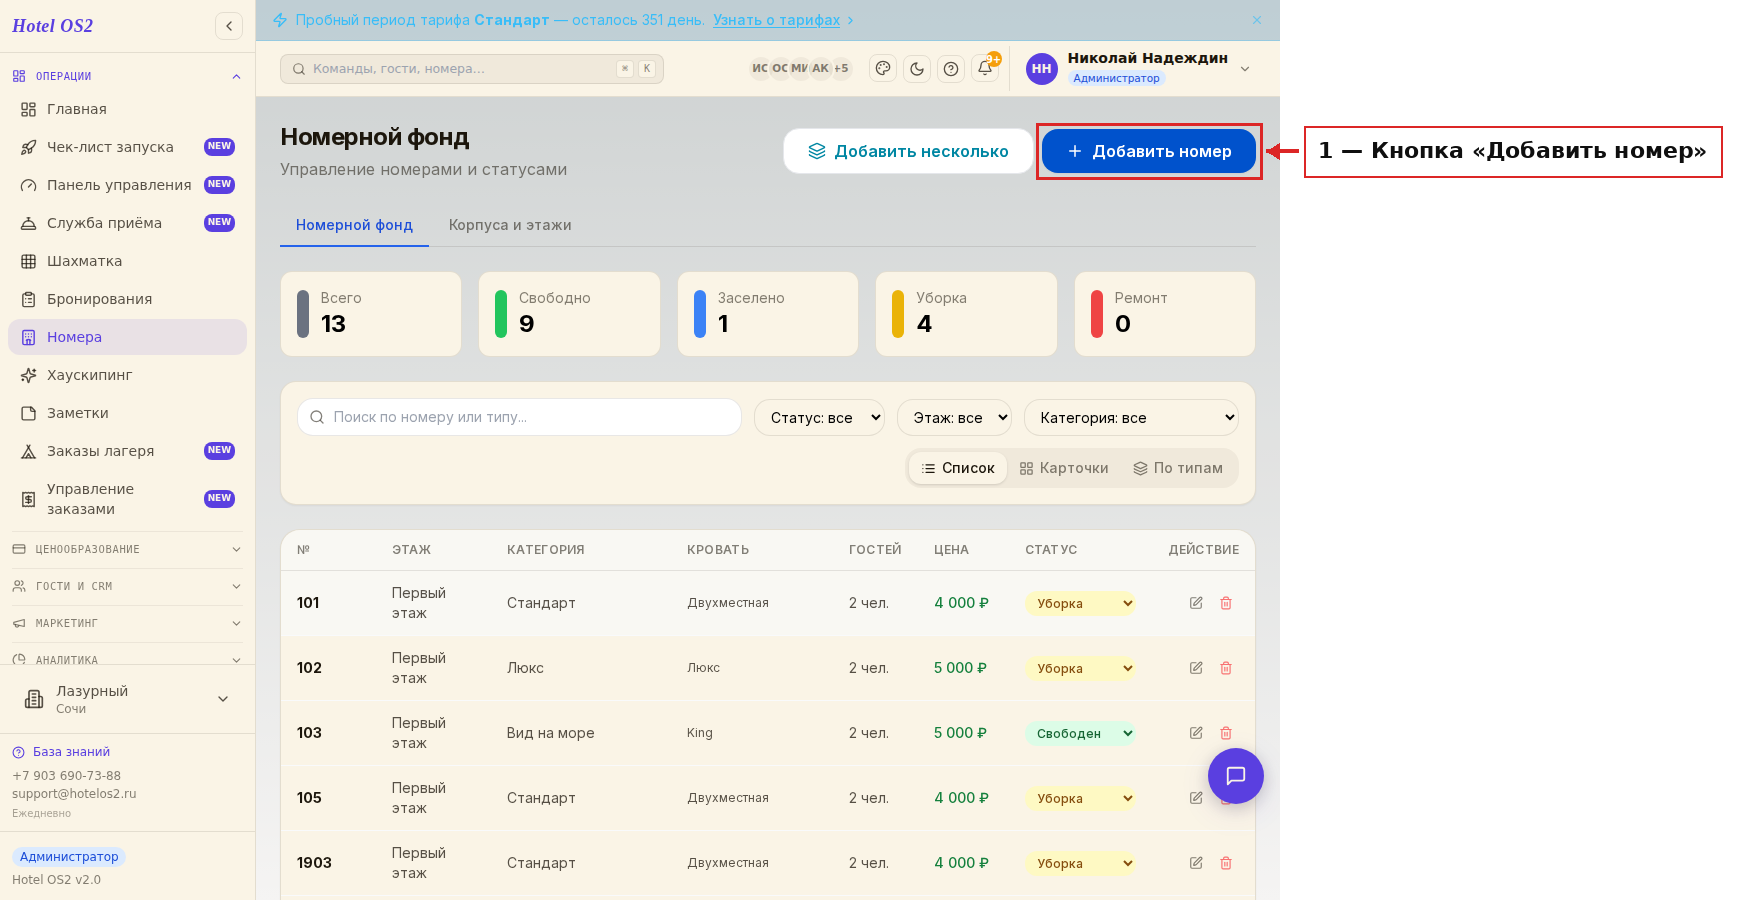The width and height of the screenshot is (1746, 900).
Task: Expand the ГОСТИ И CRM section
Action: tap(127, 586)
